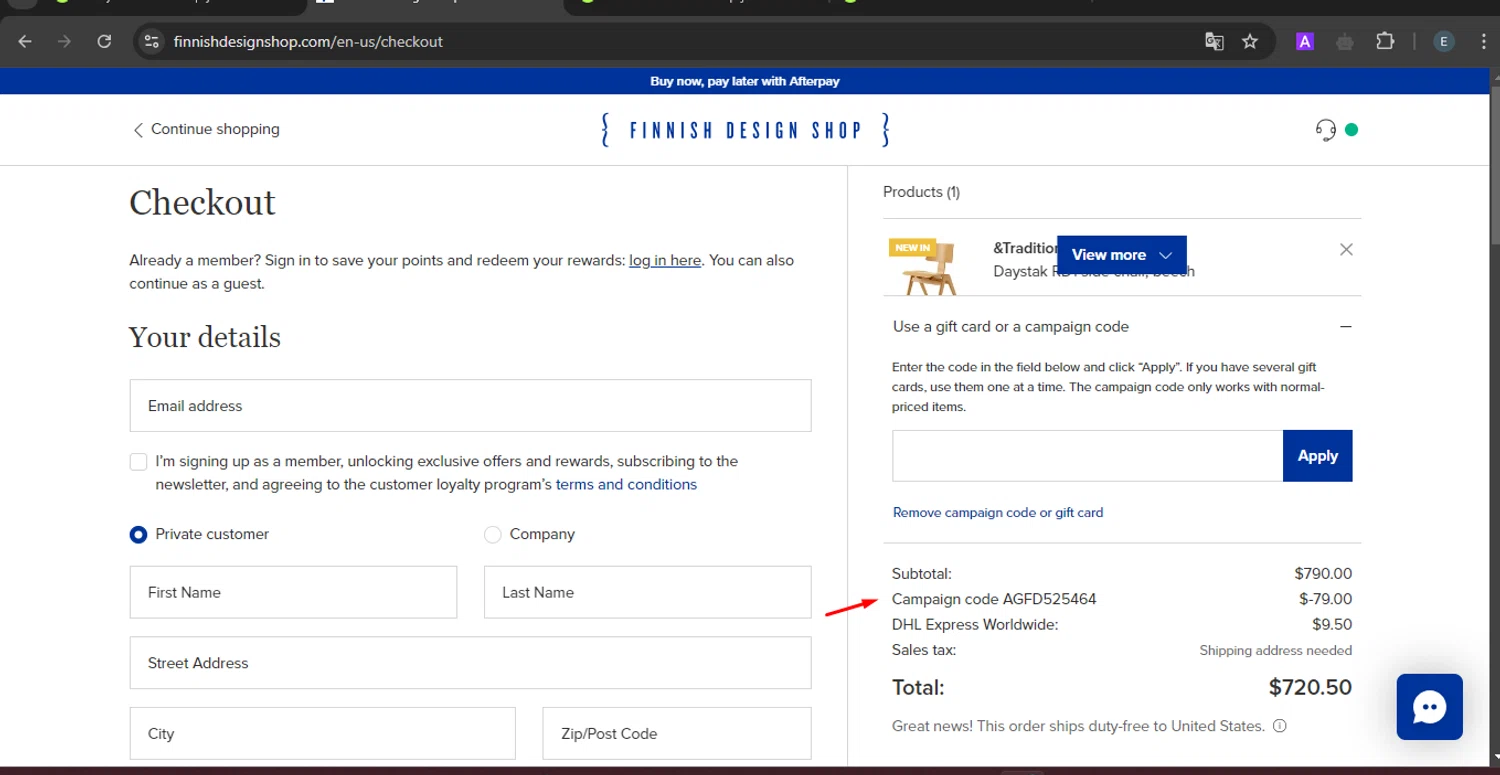Click the 'Products (1)' heading
This screenshot has height=775, width=1500.
click(x=921, y=192)
